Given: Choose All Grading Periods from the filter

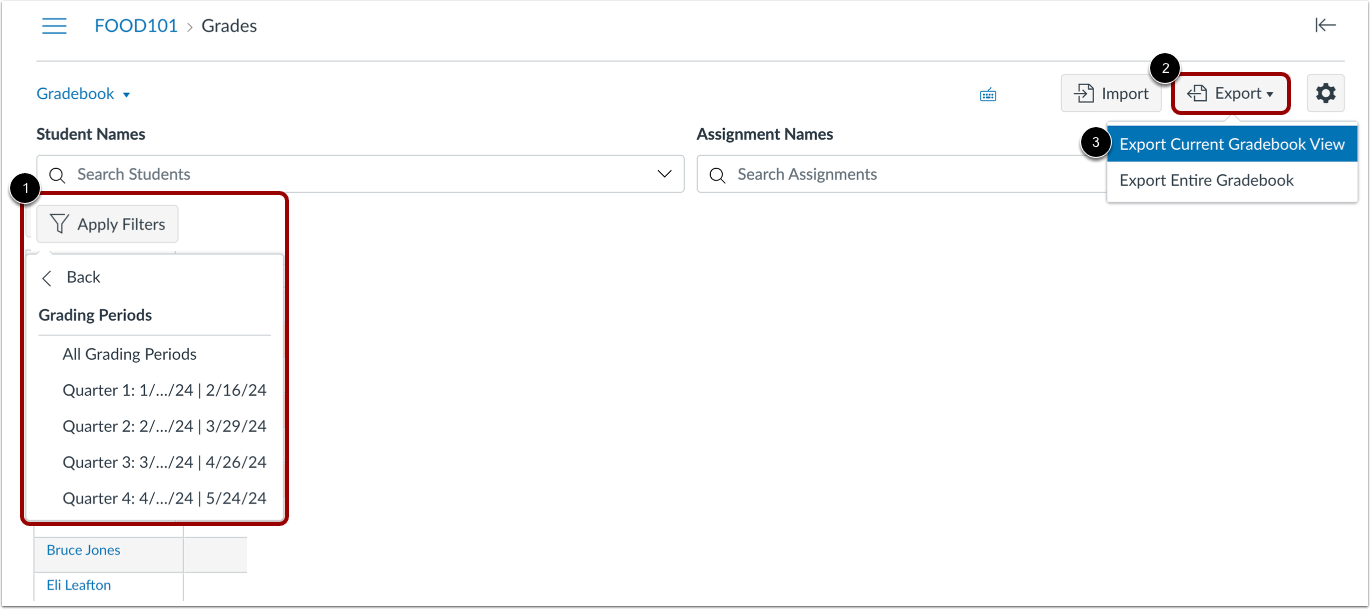Looking at the screenshot, I should (129, 354).
